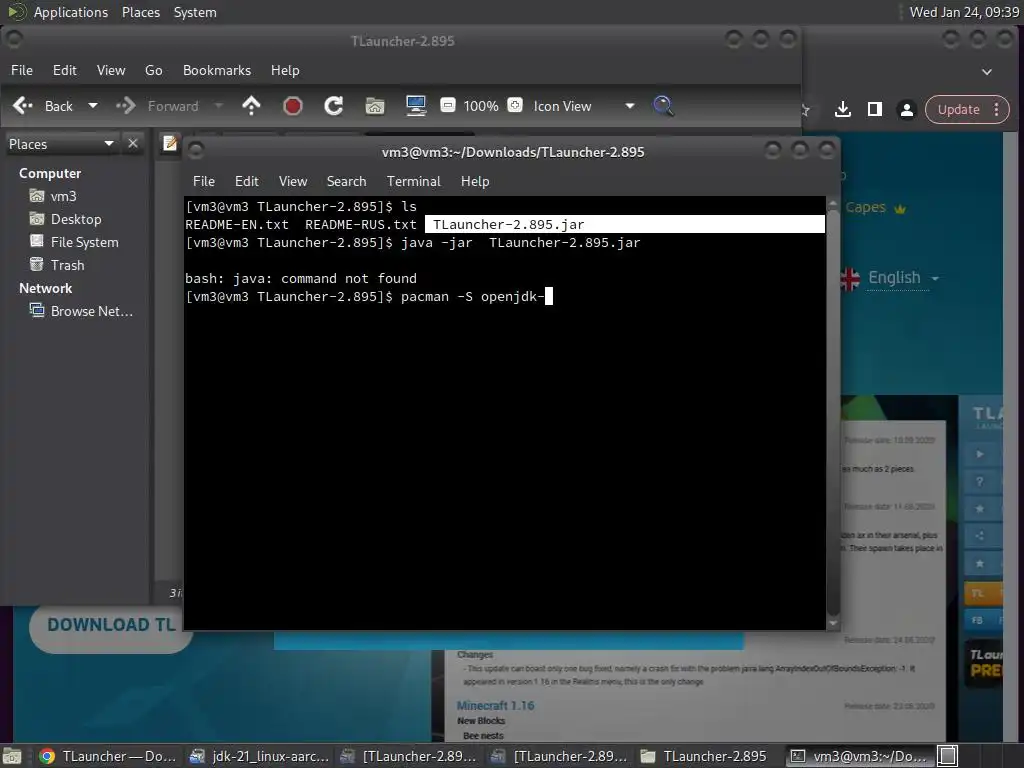Open Trash from the sidebar
Viewport: 1024px width, 768px height.
coord(56,264)
